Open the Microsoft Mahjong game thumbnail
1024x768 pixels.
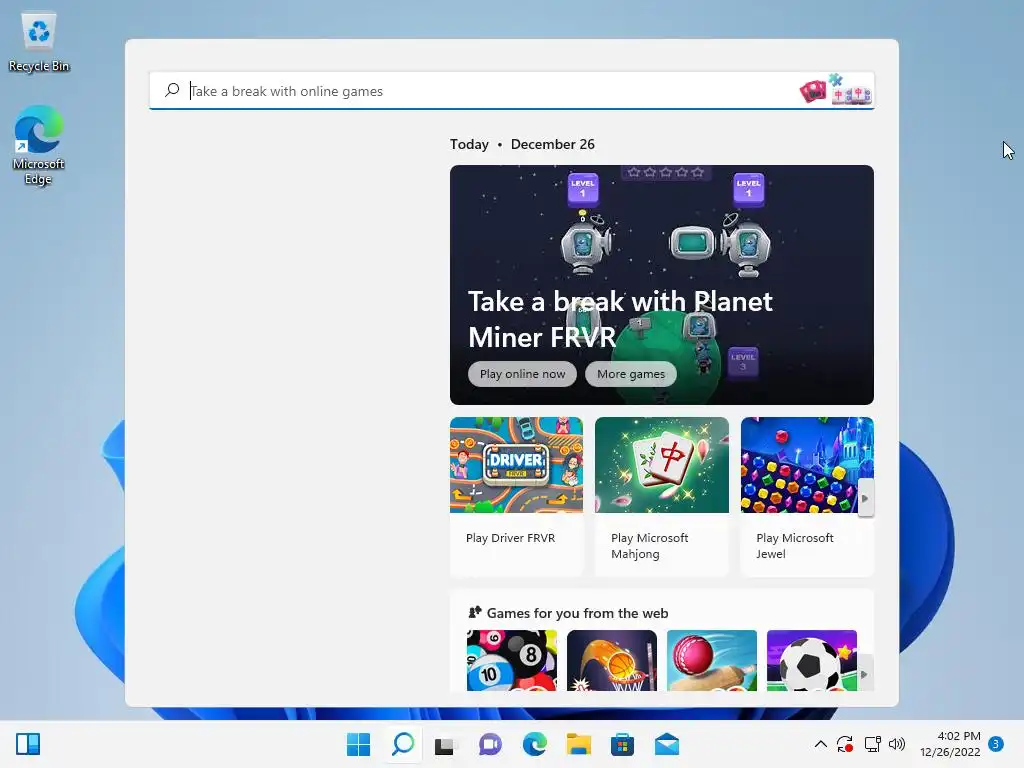(662, 465)
